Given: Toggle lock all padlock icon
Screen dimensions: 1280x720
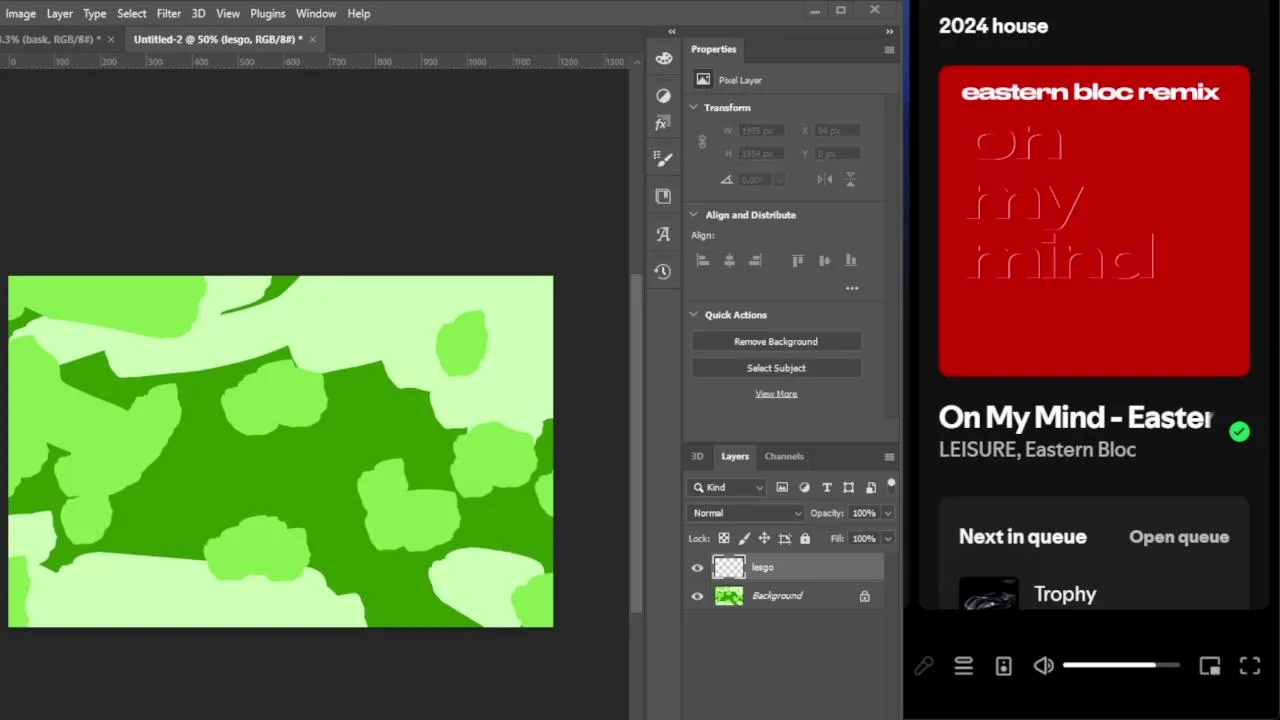Looking at the screenshot, I should pyautogui.click(x=805, y=538).
